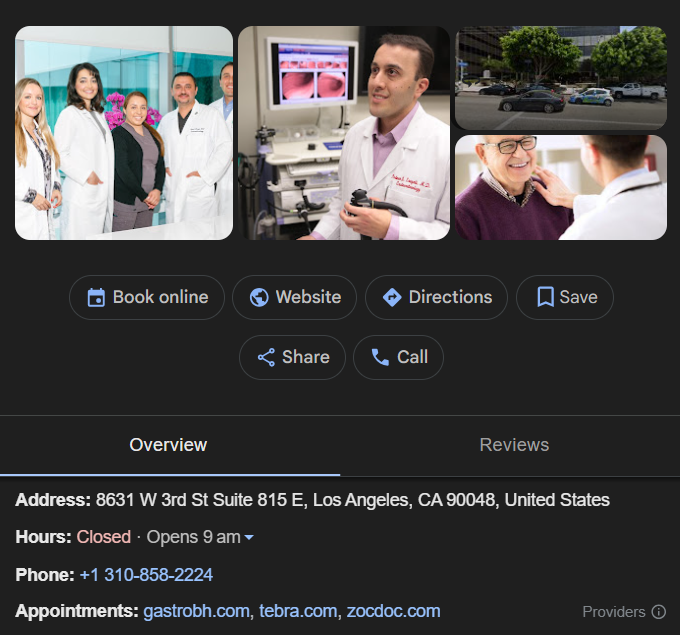The height and width of the screenshot is (635, 680).
Task: View the smiling elderly patient photo
Action: (560, 188)
